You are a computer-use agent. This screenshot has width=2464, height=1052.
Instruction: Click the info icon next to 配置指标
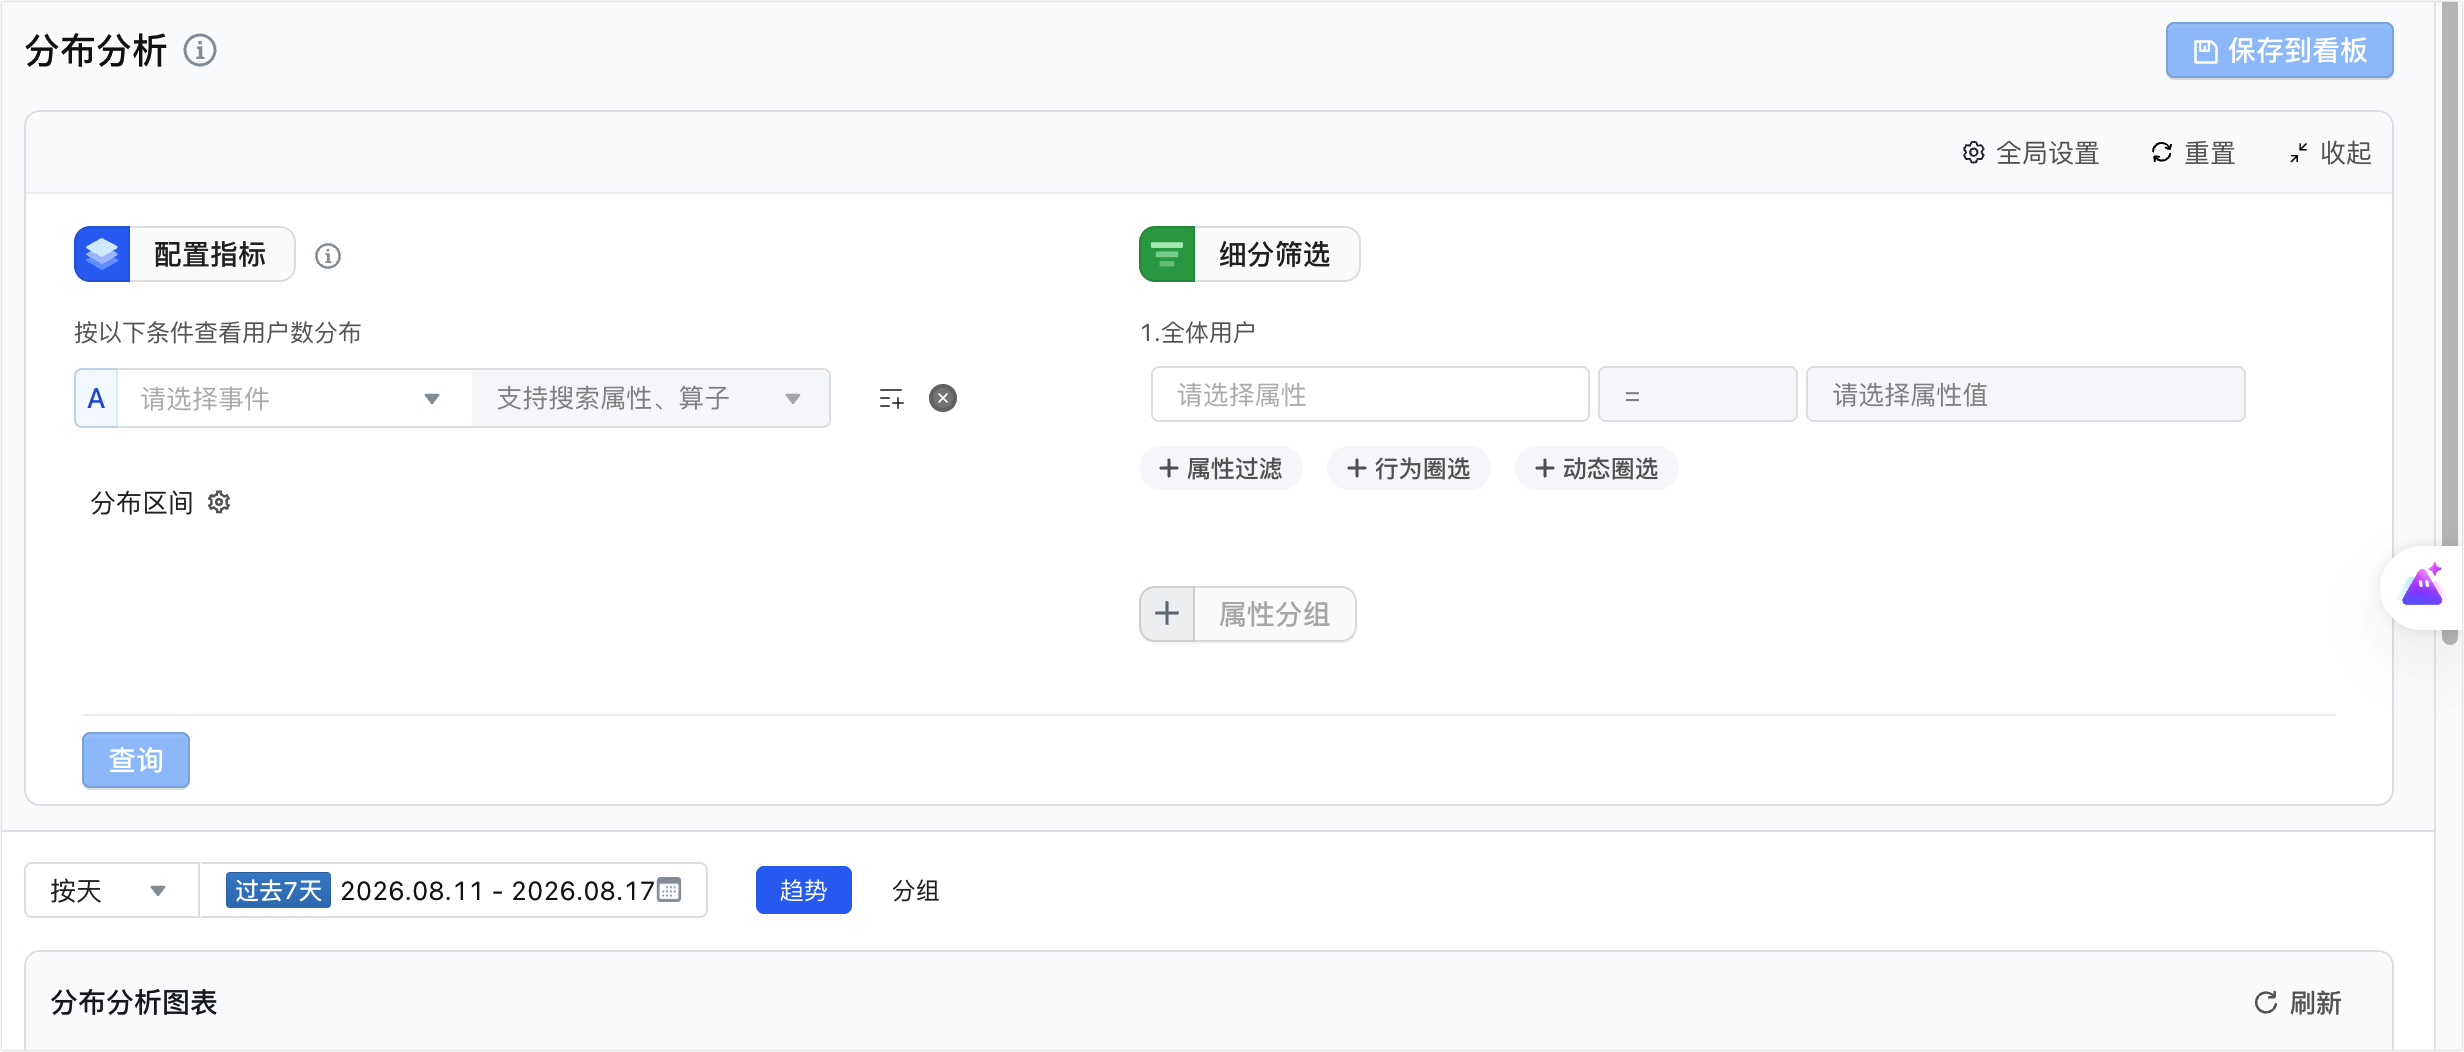tap(328, 256)
